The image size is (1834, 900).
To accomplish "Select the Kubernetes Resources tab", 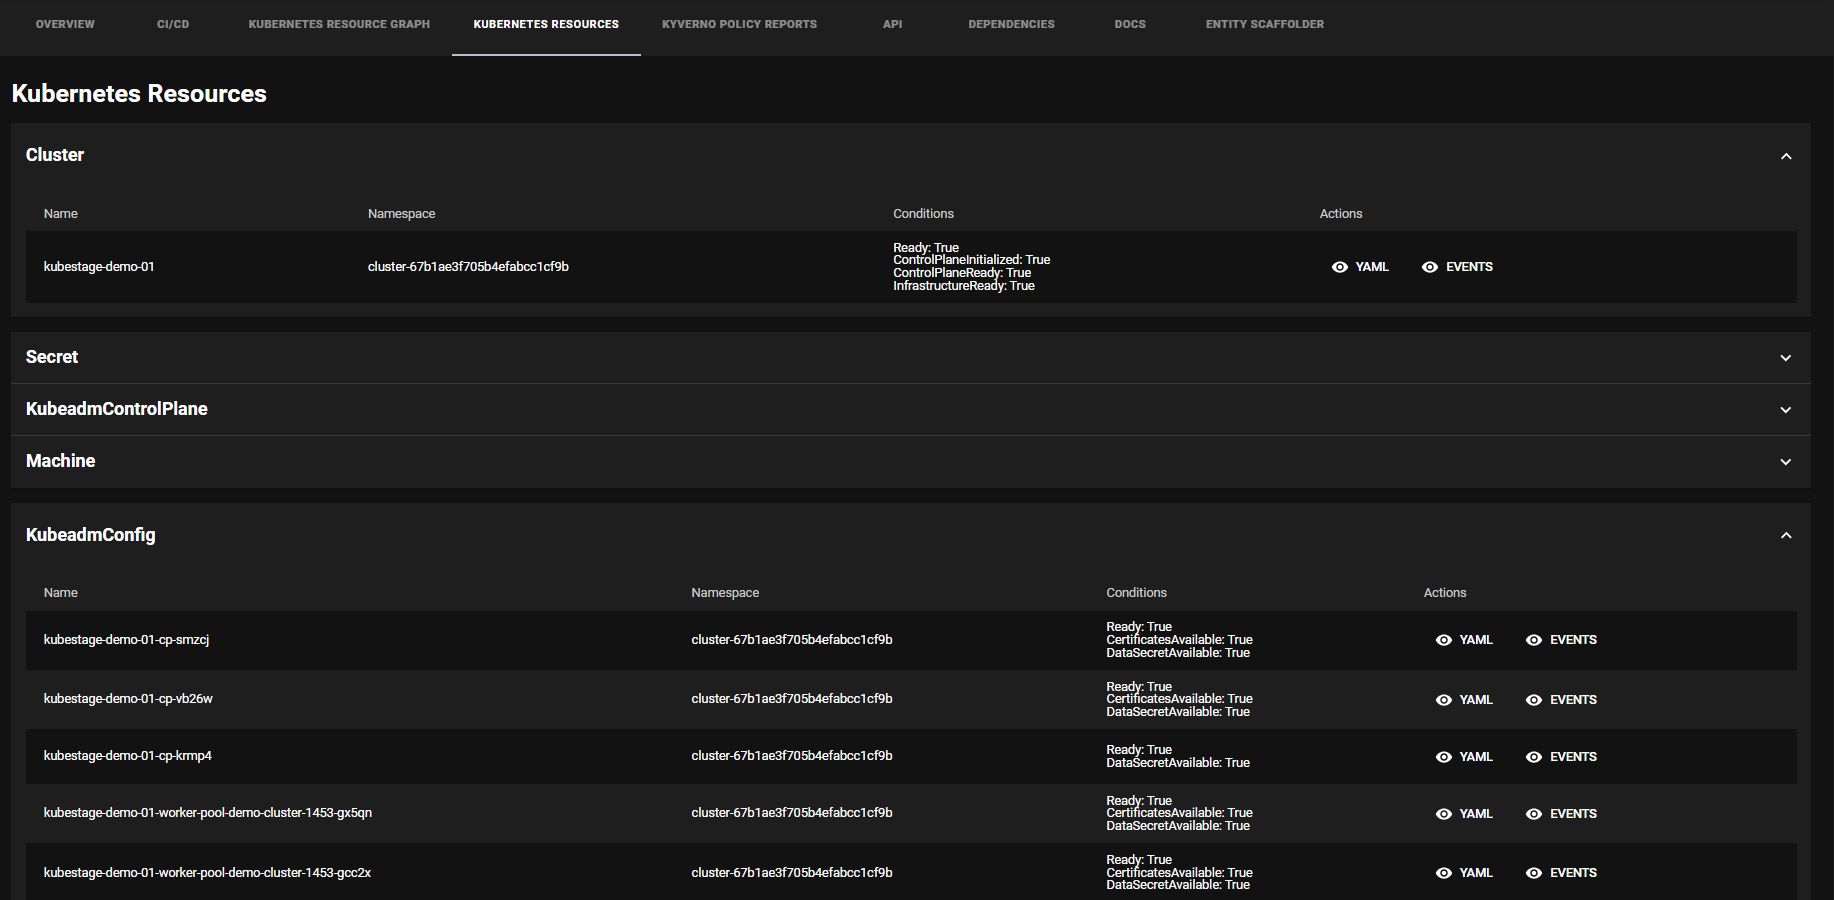I will pyautogui.click(x=546, y=24).
